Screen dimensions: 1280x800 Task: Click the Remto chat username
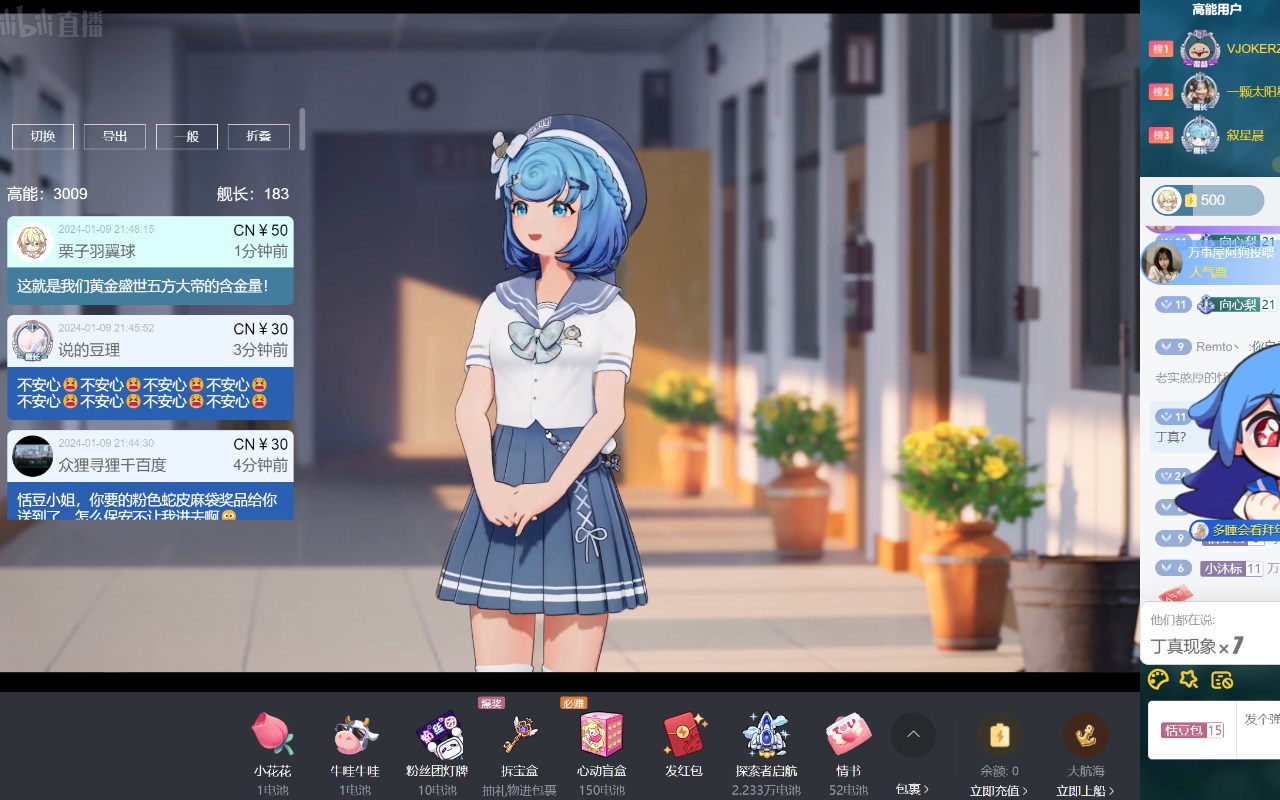(x=1217, y=347)
